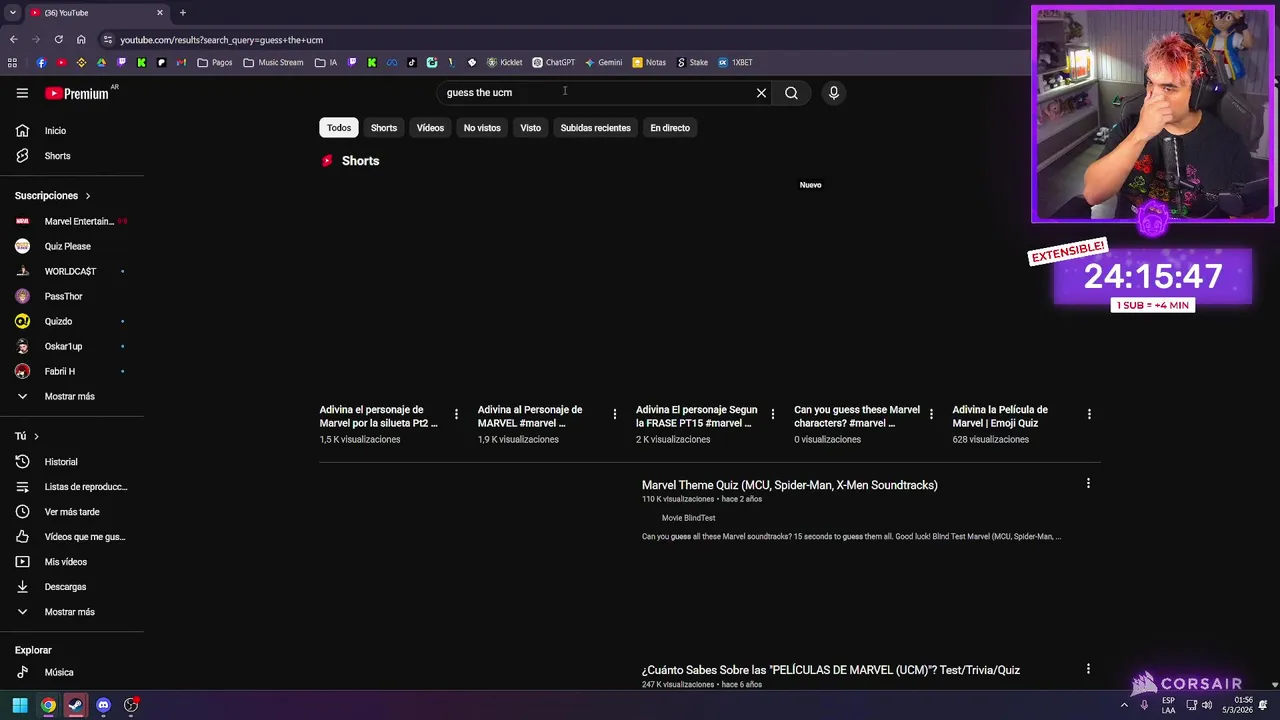The image size is (1280, 720).
Task: Open '¿Cuánto Sabes Sobre' video title
Action: click(x=831, y=670)
